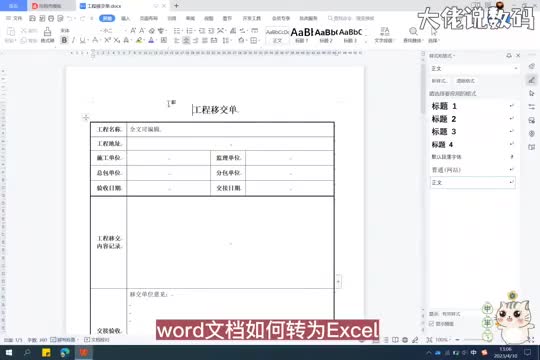Clear formatting with the eraser icon

[x=152, y=31]
